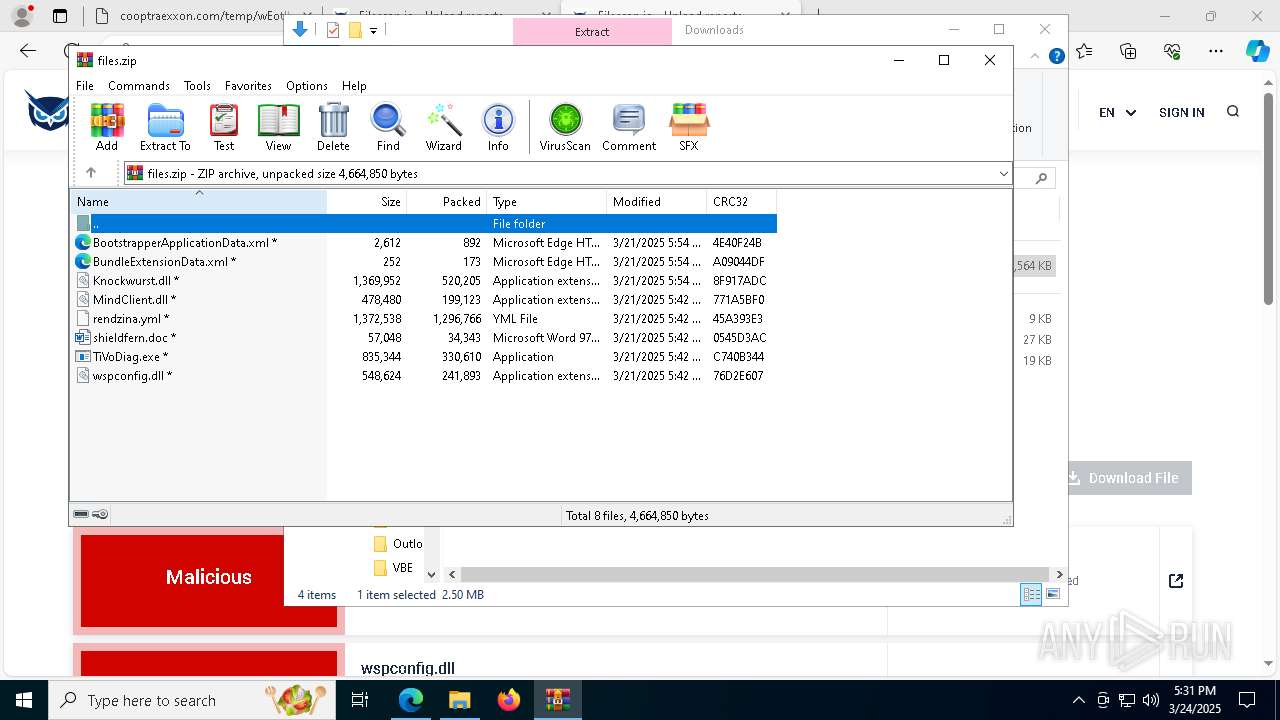This screenshot has width=1280, height=720.
Task: Select BootstrapperApplicationData.xml file
Action: (x=424, y=242)
